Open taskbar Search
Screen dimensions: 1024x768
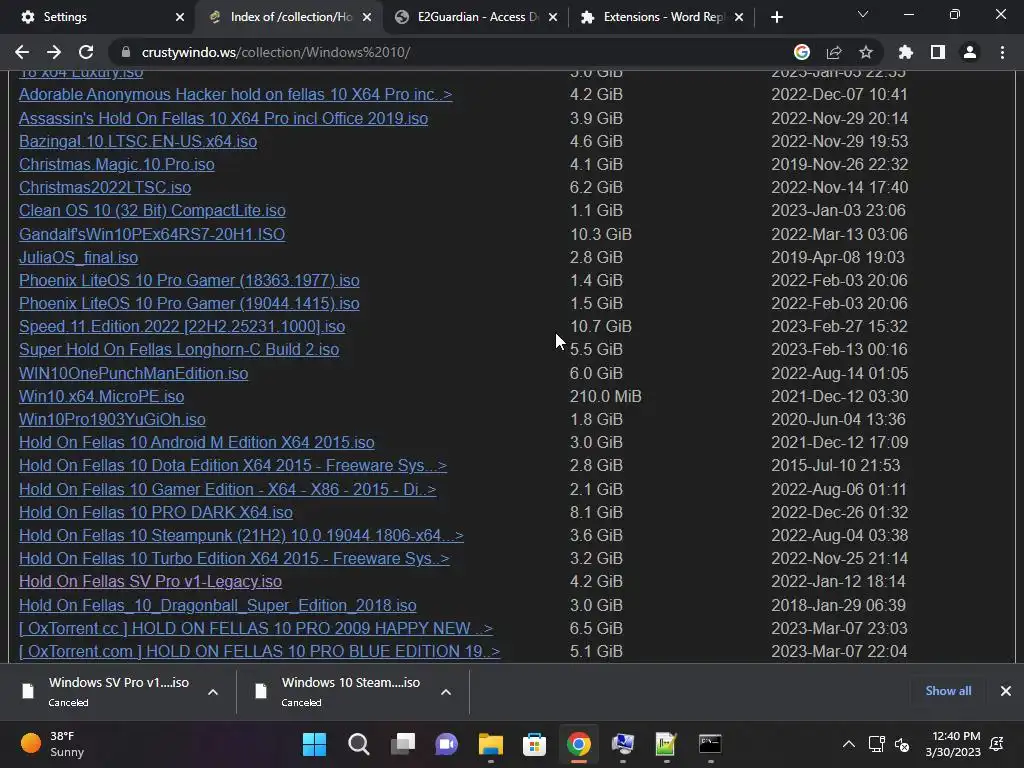coord(359,744)
